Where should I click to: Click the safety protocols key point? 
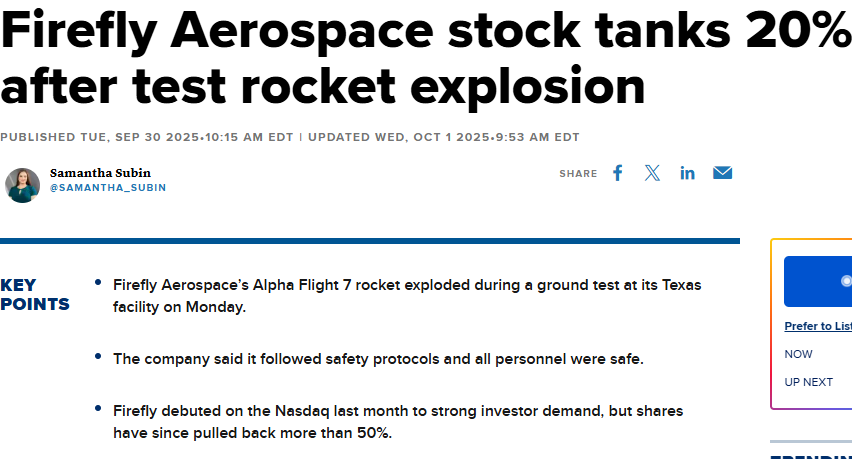click(378, 359)
